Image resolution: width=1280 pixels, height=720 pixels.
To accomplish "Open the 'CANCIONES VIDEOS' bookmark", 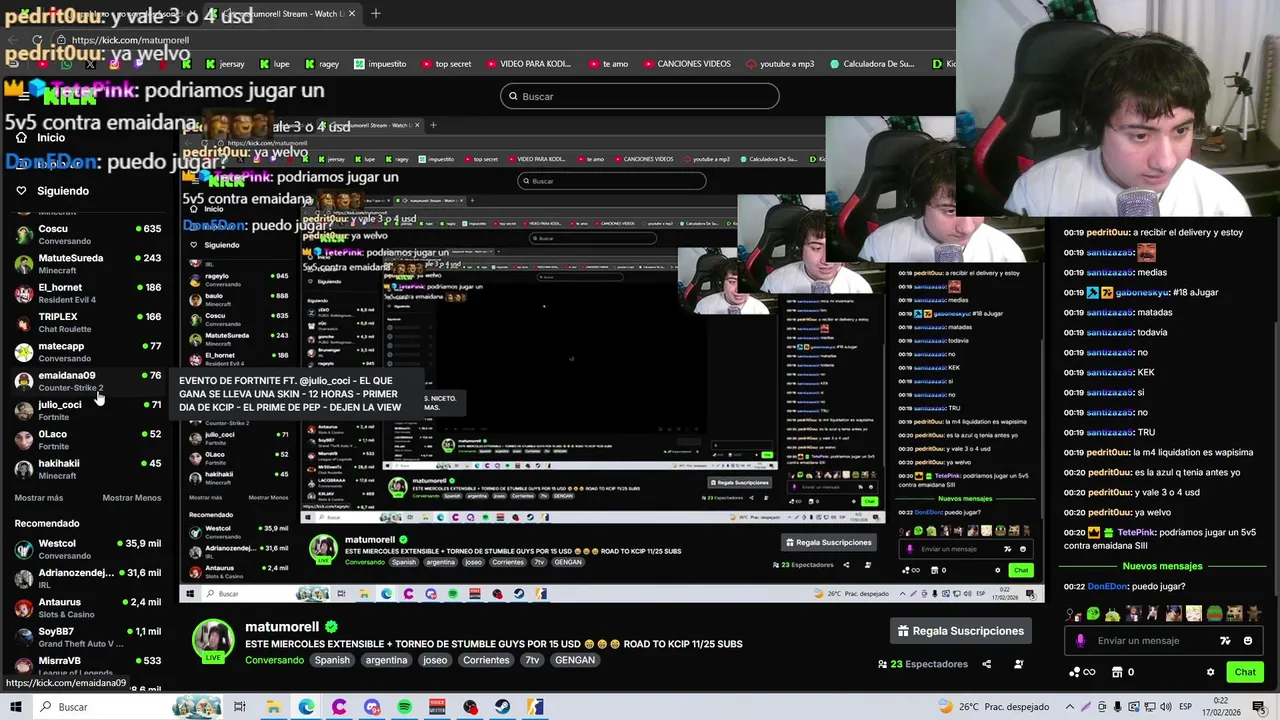I will (685, 64).
